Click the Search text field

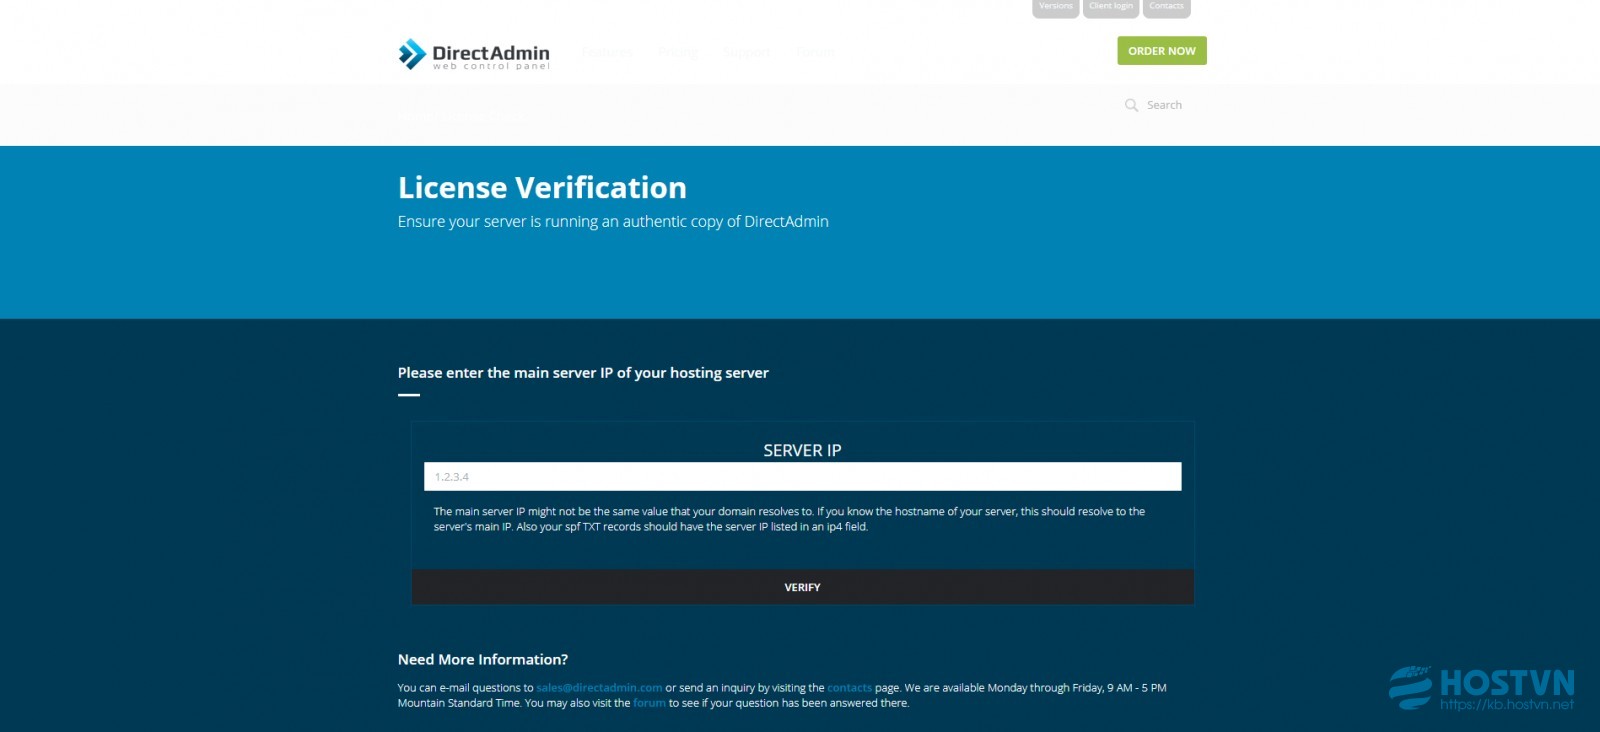point(1164,105)
